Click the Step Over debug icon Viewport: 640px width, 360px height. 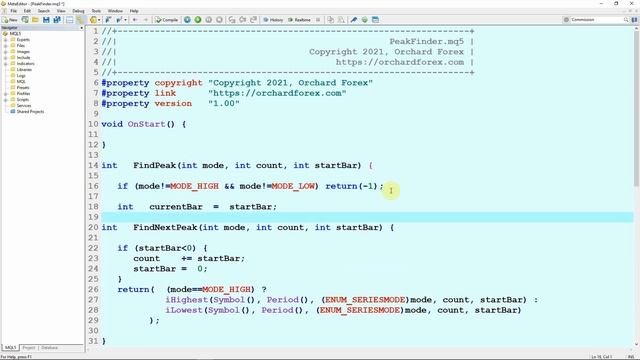pos(242,20)
